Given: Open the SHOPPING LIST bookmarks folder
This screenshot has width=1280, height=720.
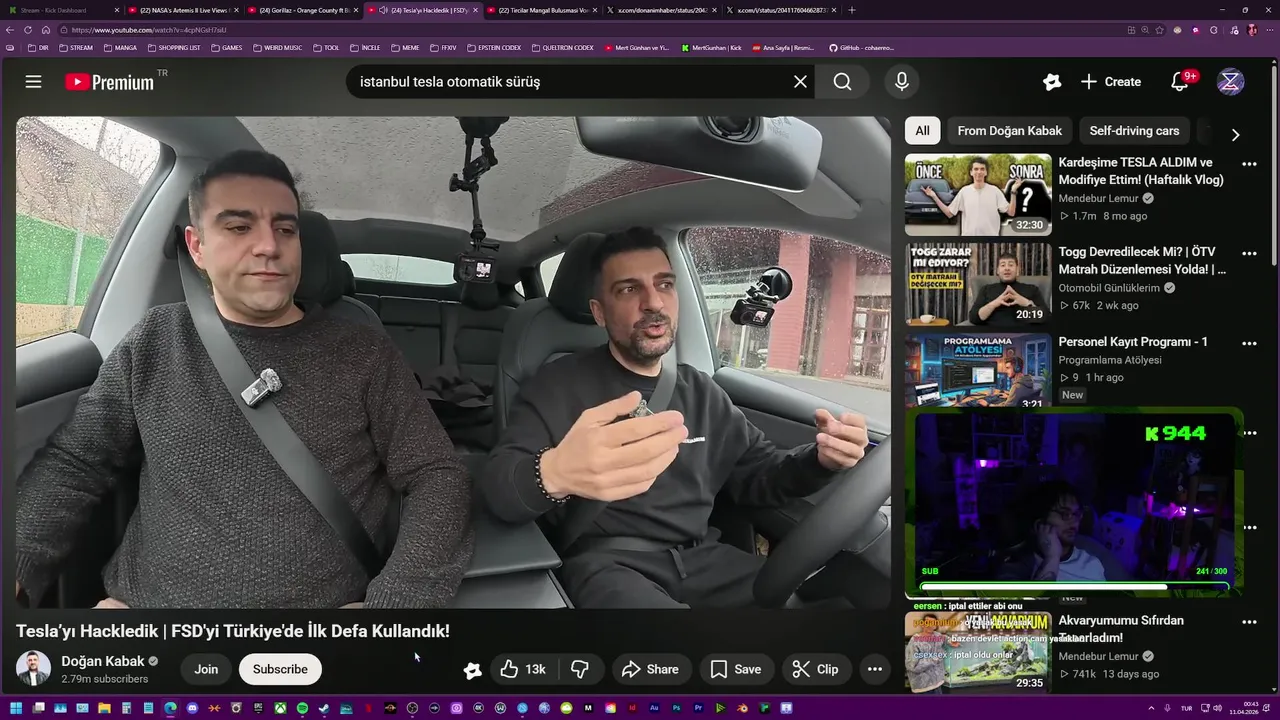Looking at the screenshot, I should click(174, 47).
